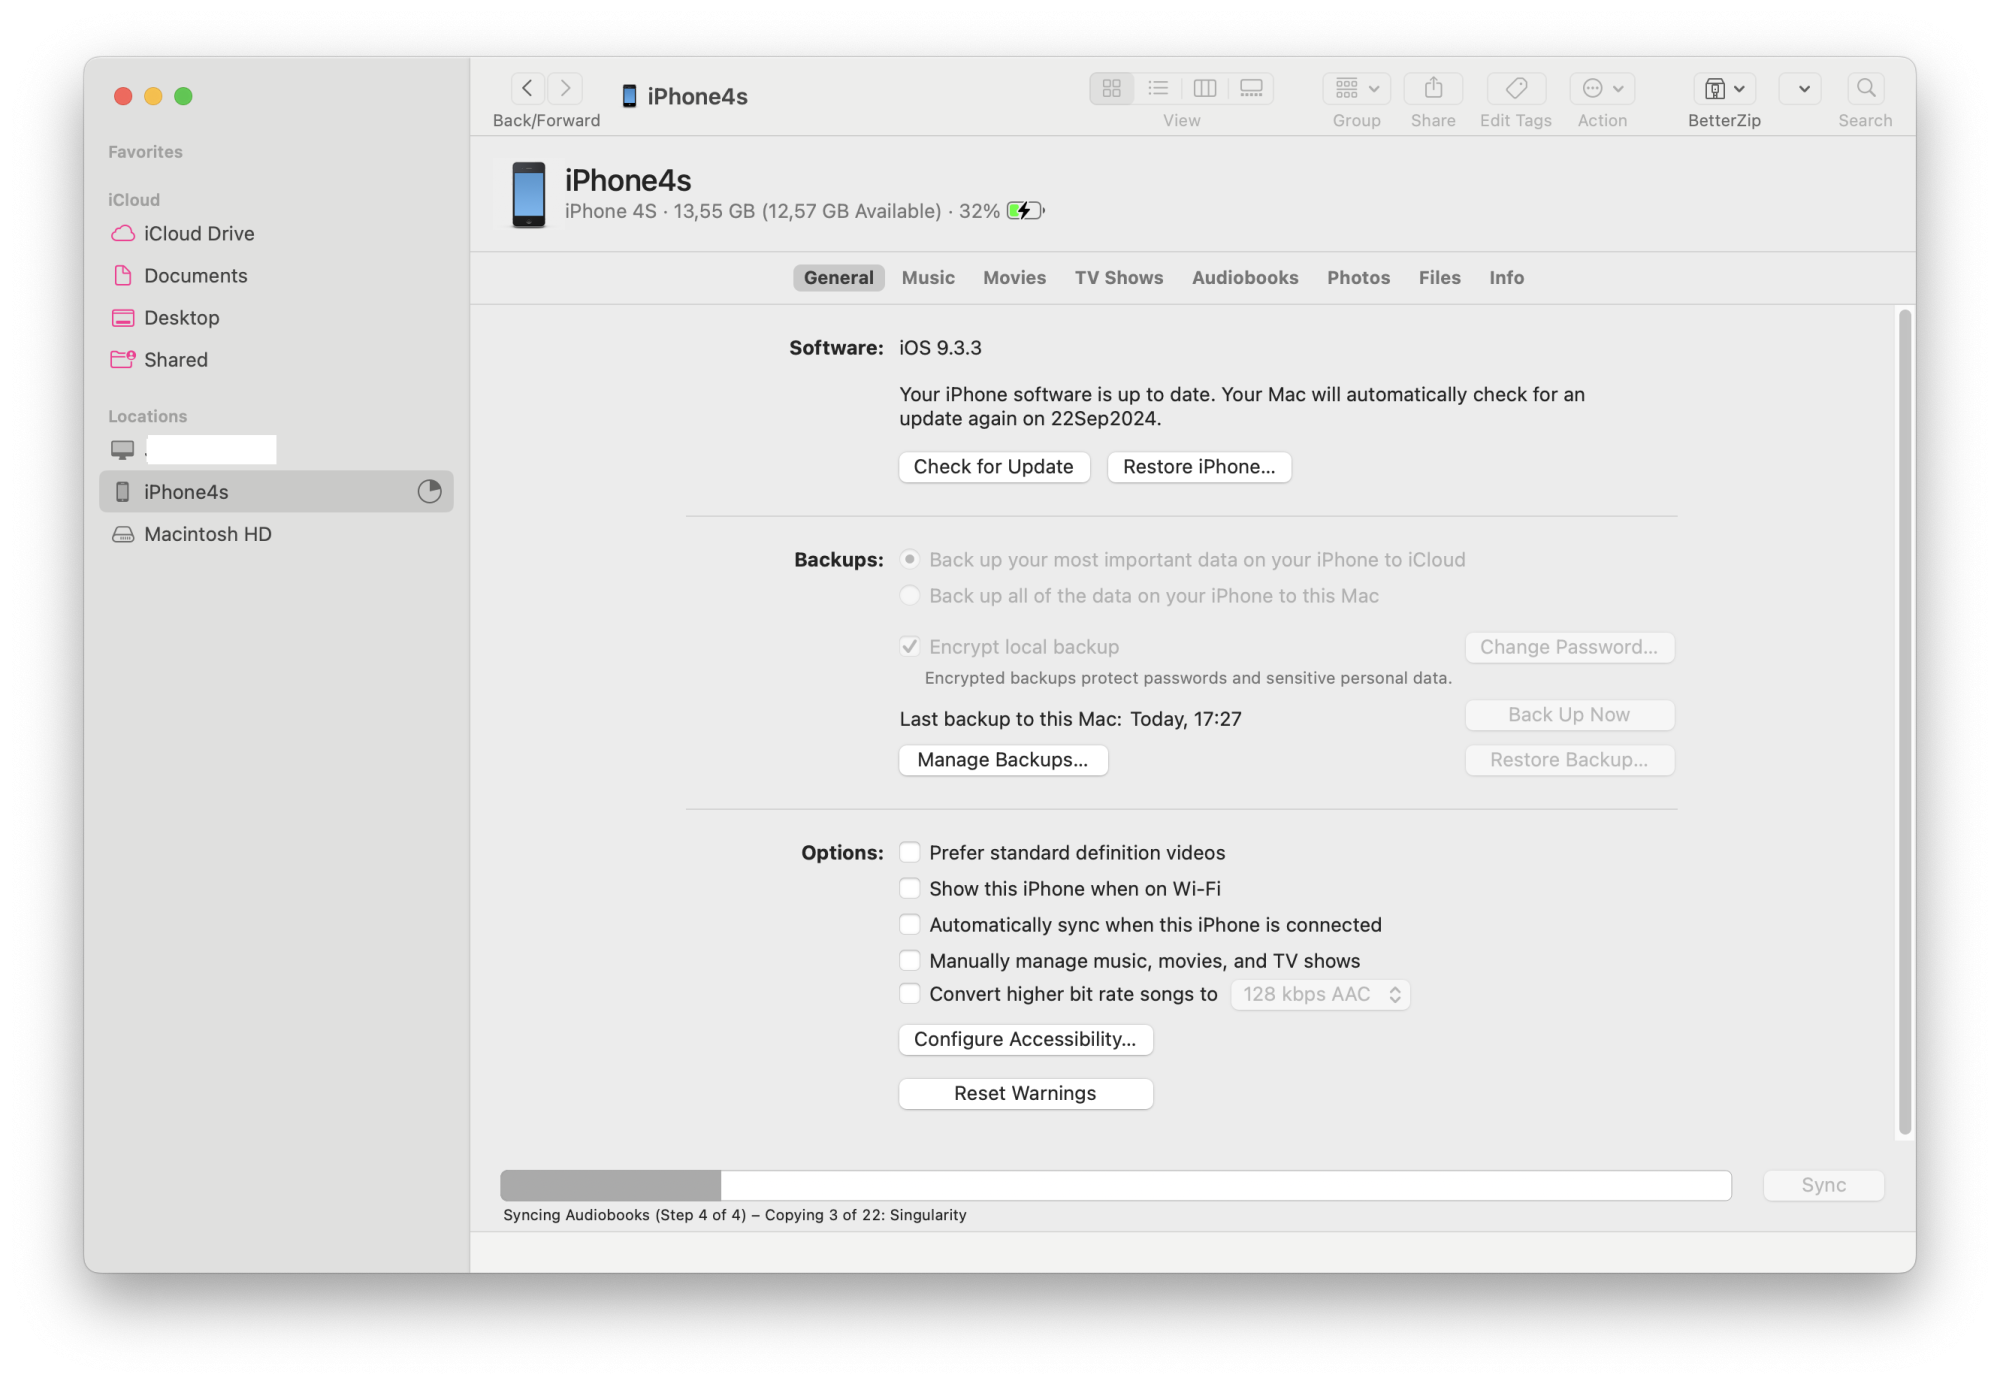Viewport: 2000px width, 1384px height.
Task: Open Manage Backups... dialog
Action: (1003, 759)
